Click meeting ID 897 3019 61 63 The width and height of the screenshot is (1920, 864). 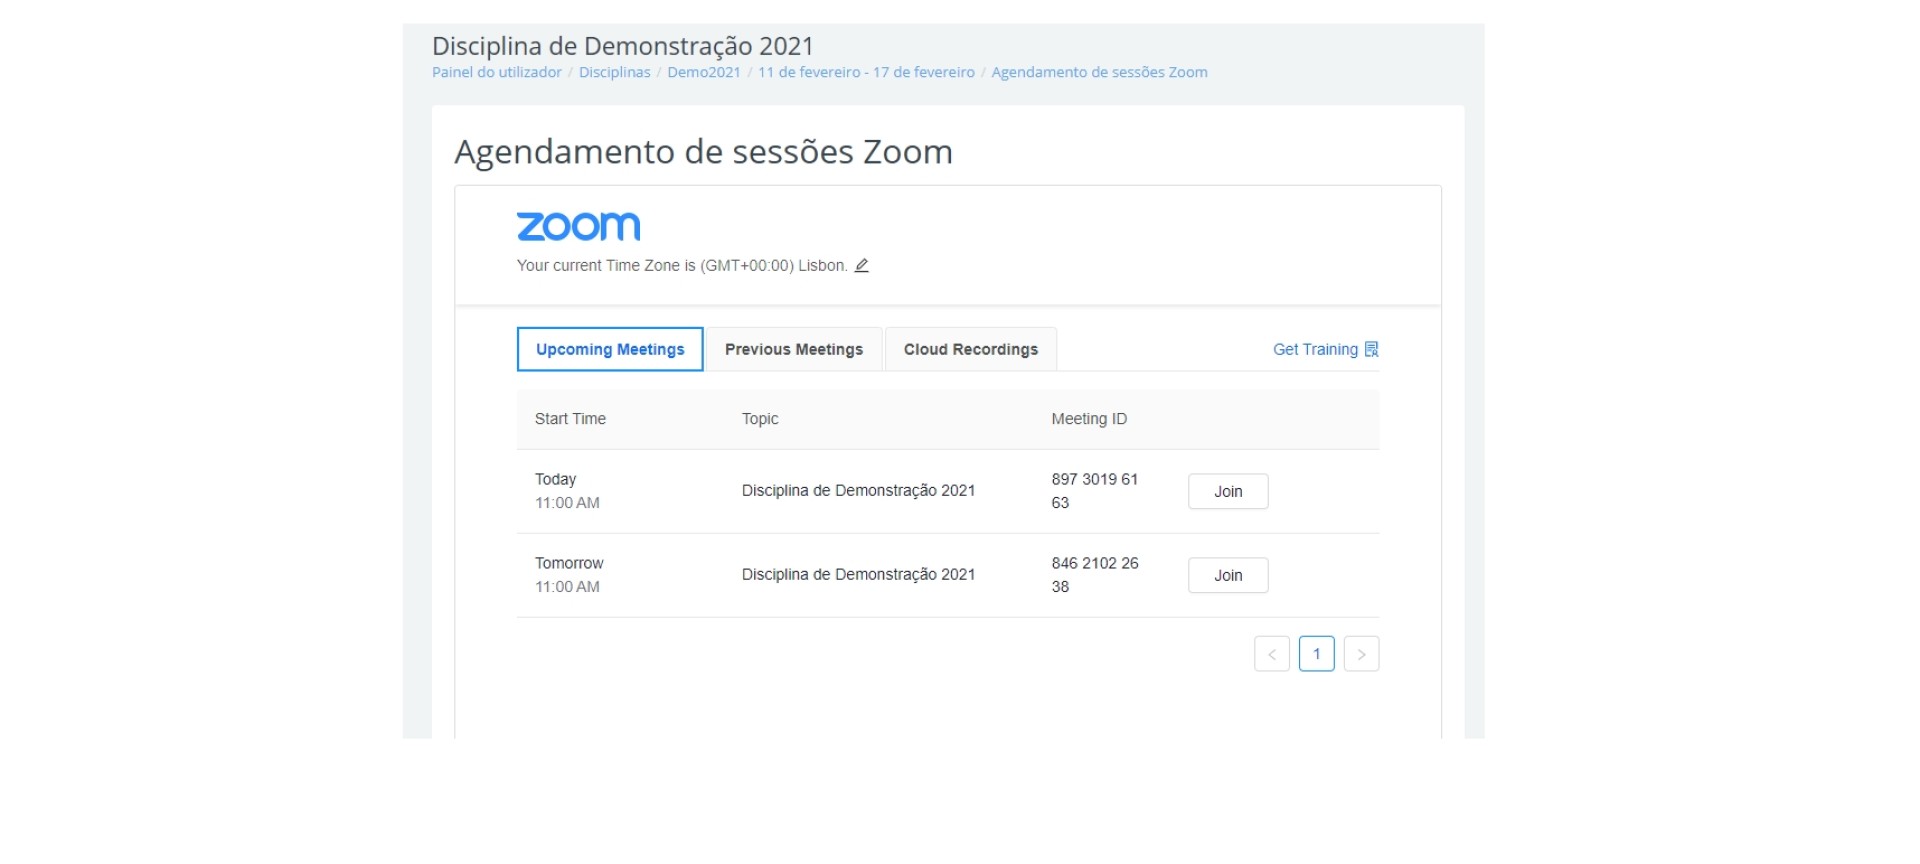pyautogui.click(x=1095, y=491)
